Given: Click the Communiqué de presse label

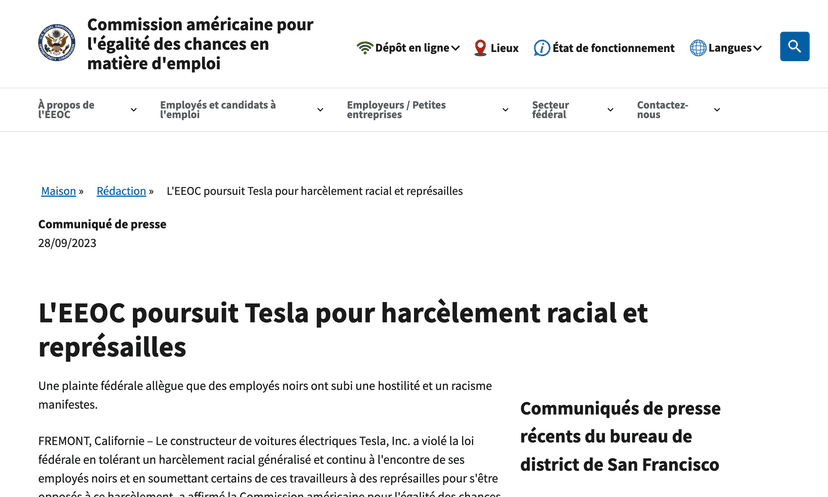Looking at the screenshot, I should [x=102, y=224].
